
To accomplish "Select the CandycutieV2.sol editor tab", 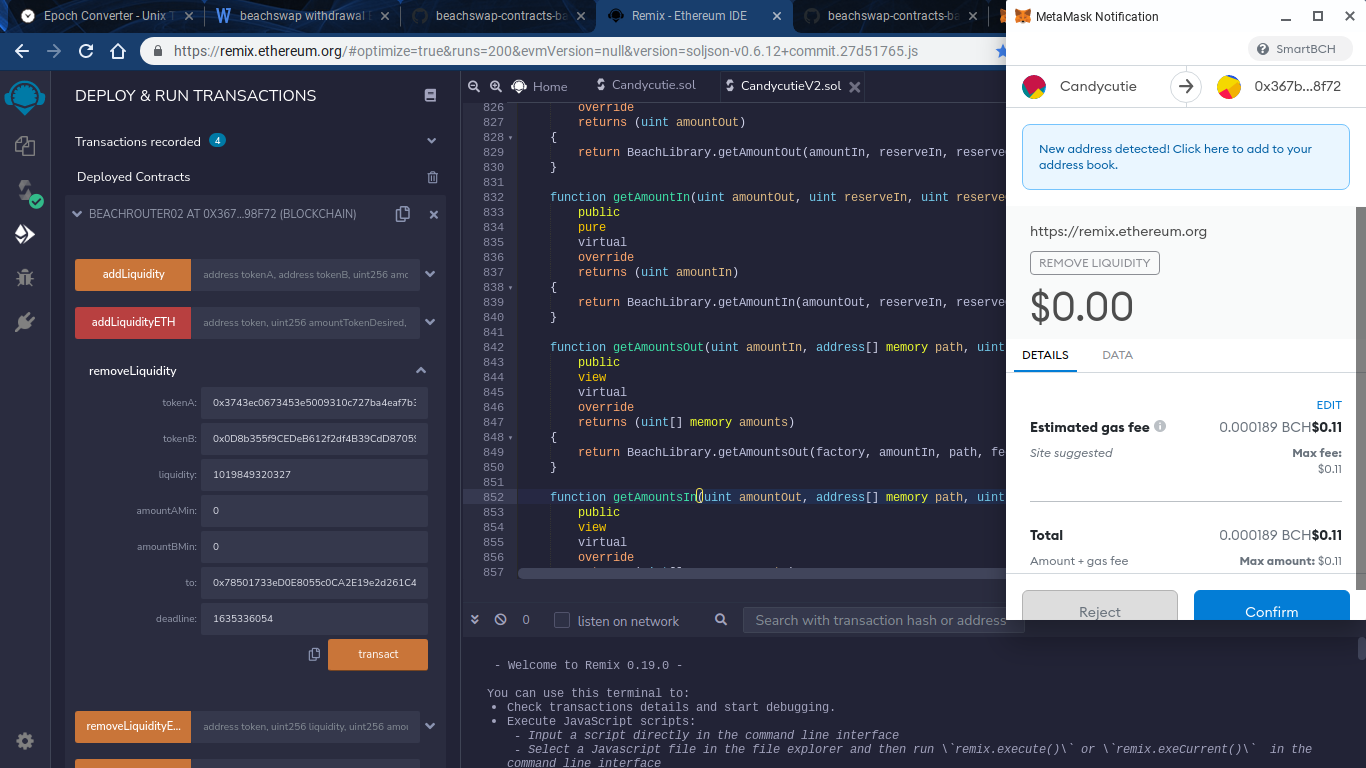I will [792, 86].
